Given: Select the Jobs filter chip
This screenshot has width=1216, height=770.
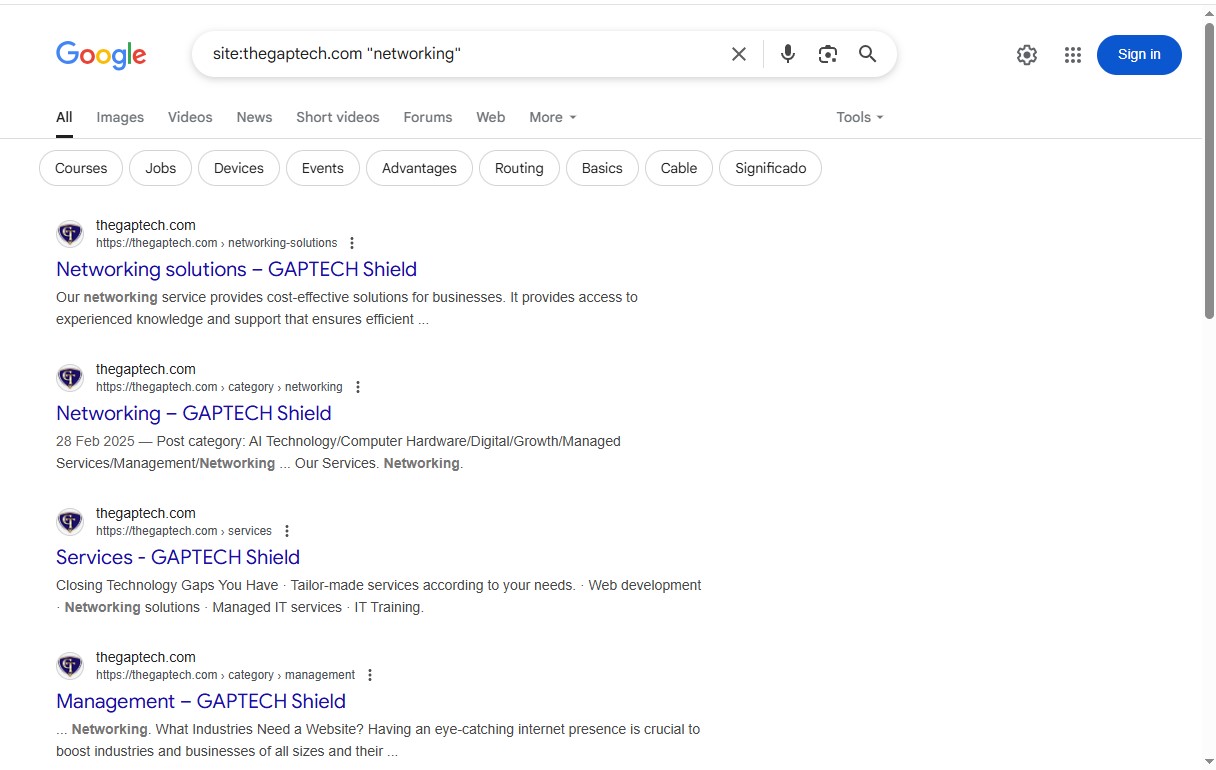Looking at the screenshot, I should (161, 168).
